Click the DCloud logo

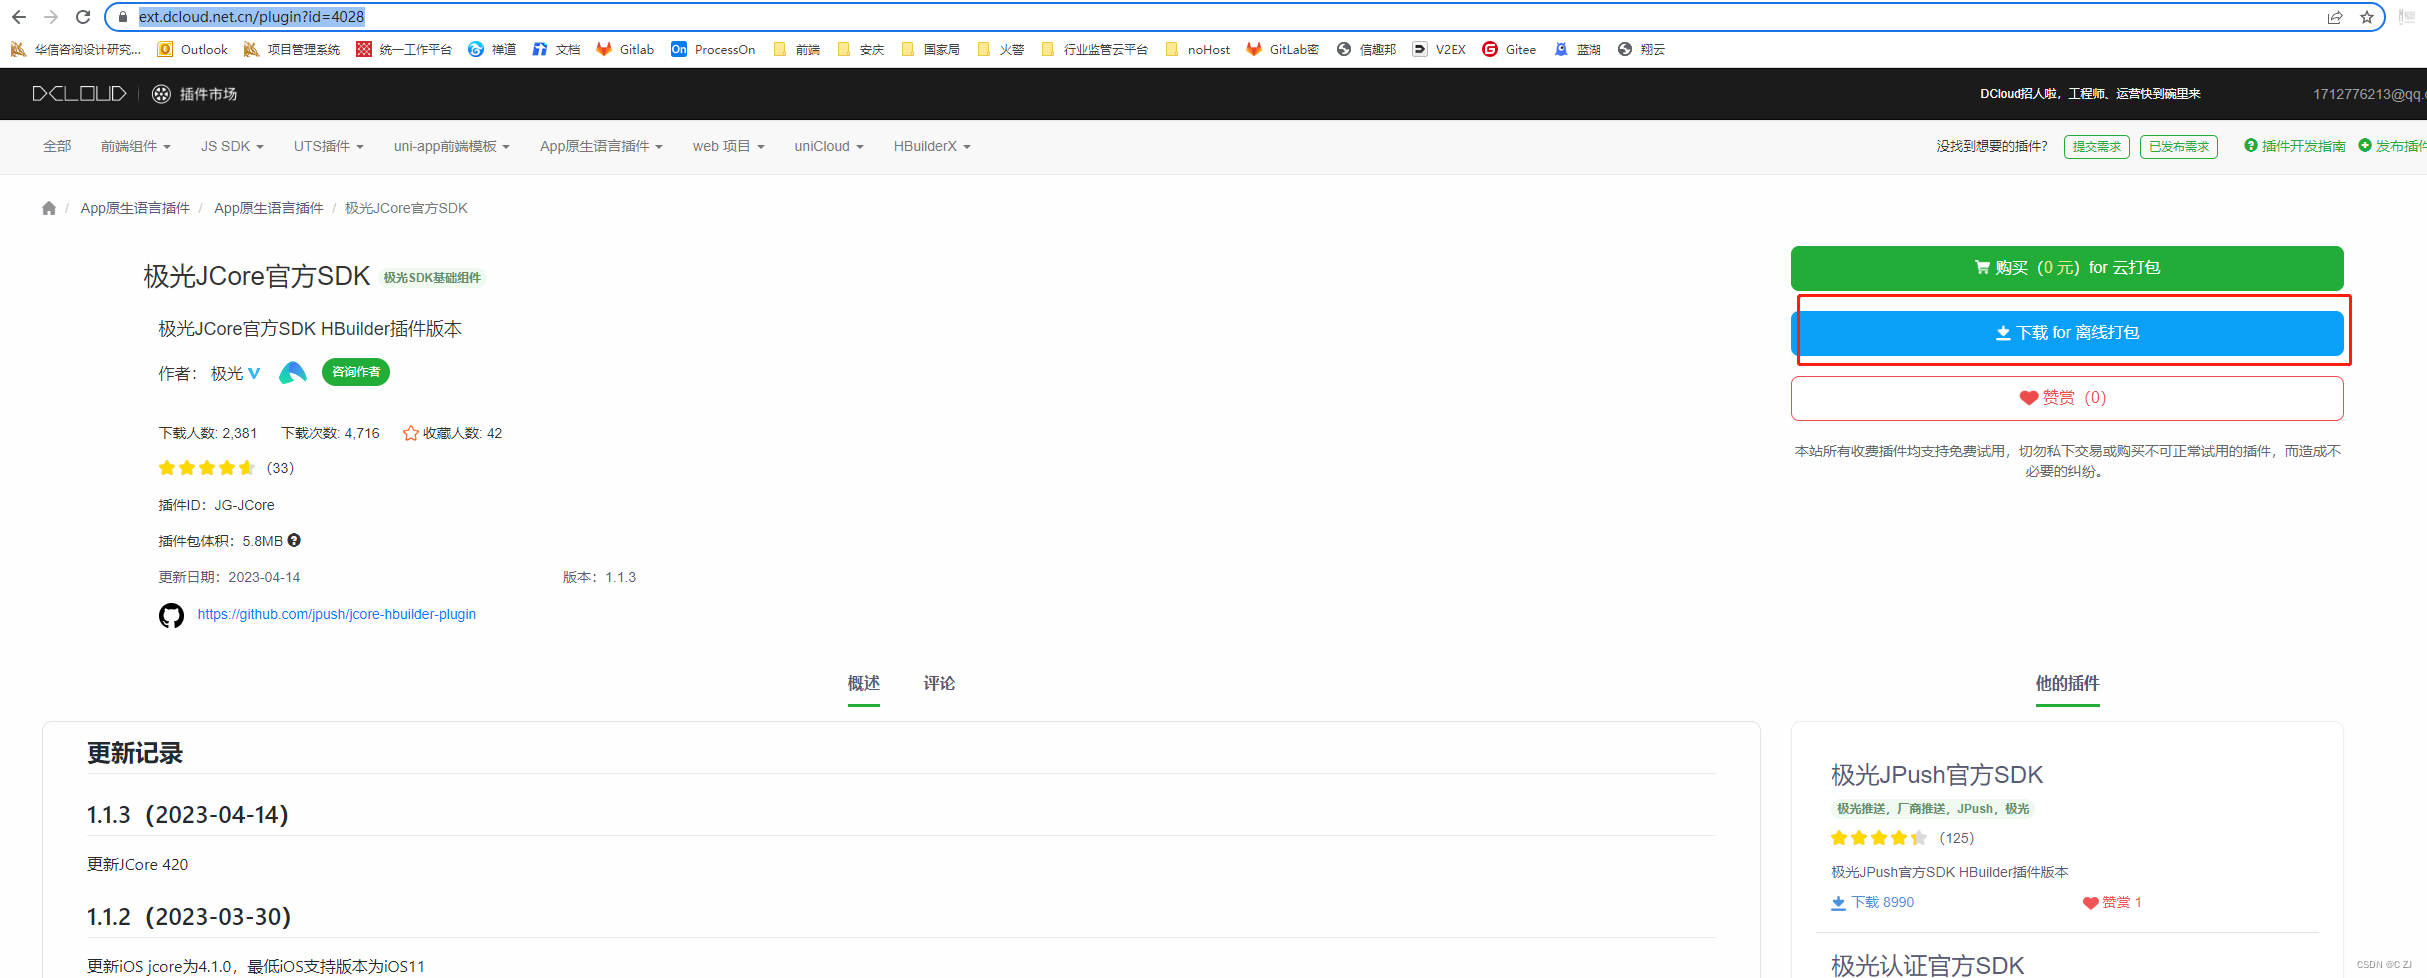(79, 94)
